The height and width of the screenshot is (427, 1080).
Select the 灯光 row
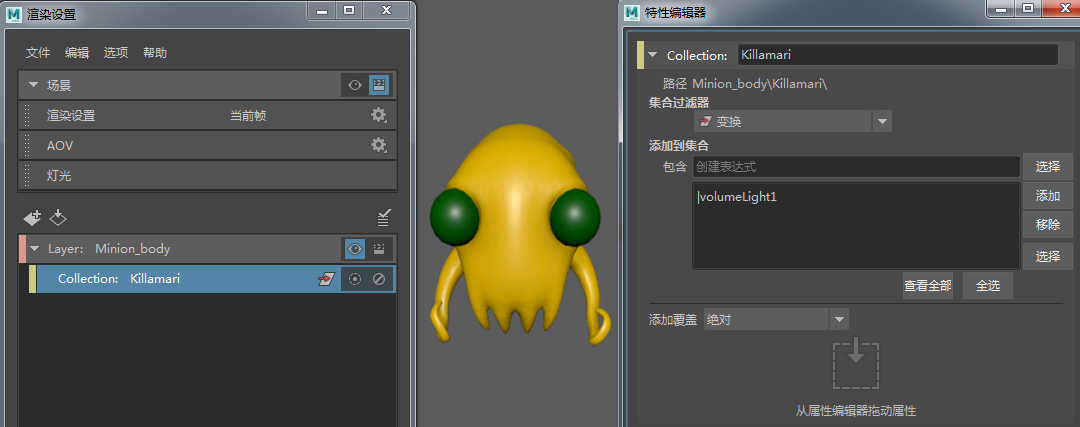tap(208, 176)
